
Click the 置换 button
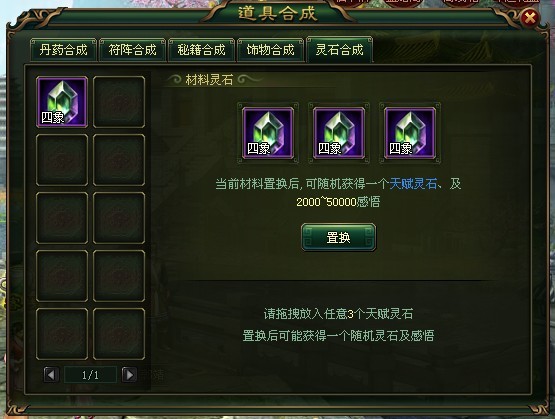[338, 237]
